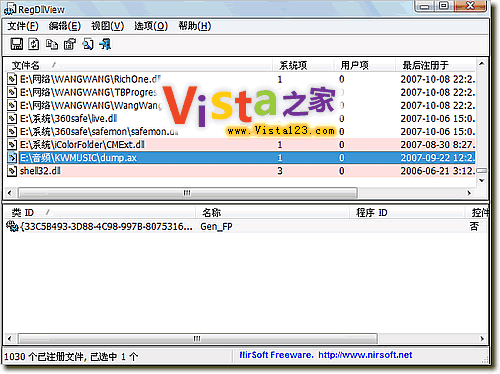Image resolution: width=500 pixels, height=374 pixels.
Task: Open the 编辑(E) menu
Action: pos(64,26)
